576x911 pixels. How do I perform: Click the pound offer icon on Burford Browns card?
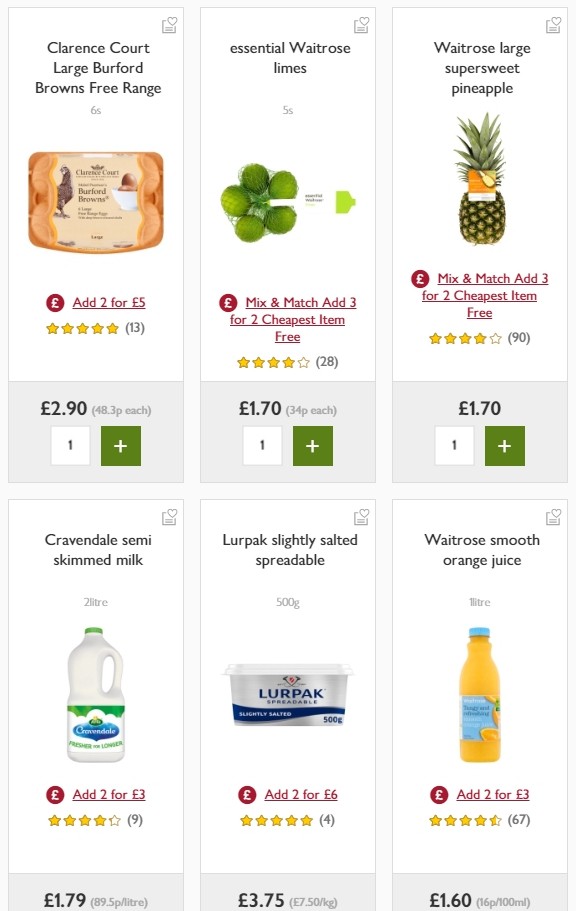point(53,302)
